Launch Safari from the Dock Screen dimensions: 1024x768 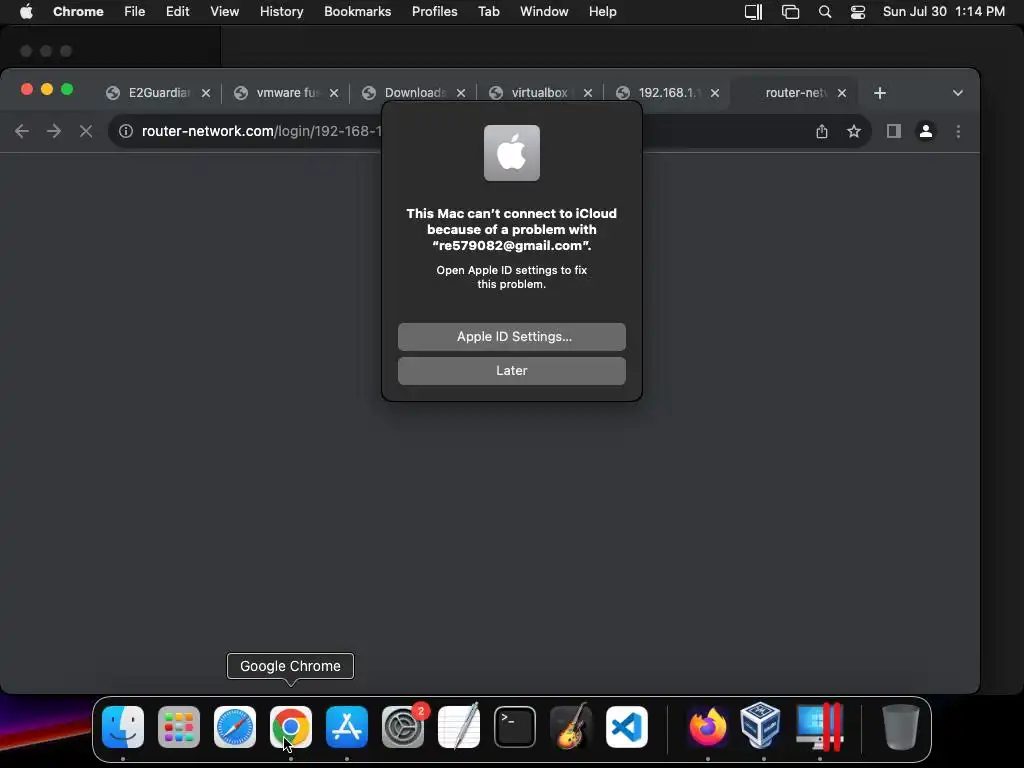[235, 726]
